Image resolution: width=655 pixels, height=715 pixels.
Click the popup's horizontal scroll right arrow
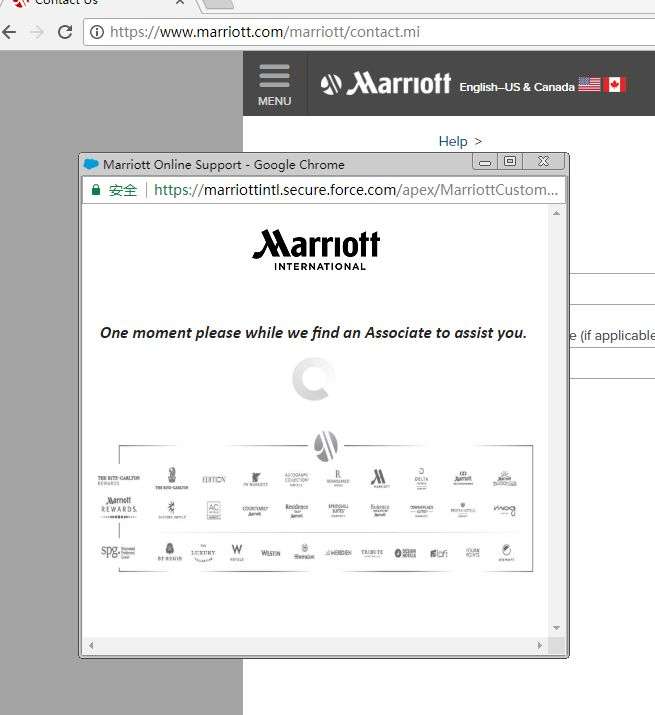pyautogui.click(x=540, y=645)
